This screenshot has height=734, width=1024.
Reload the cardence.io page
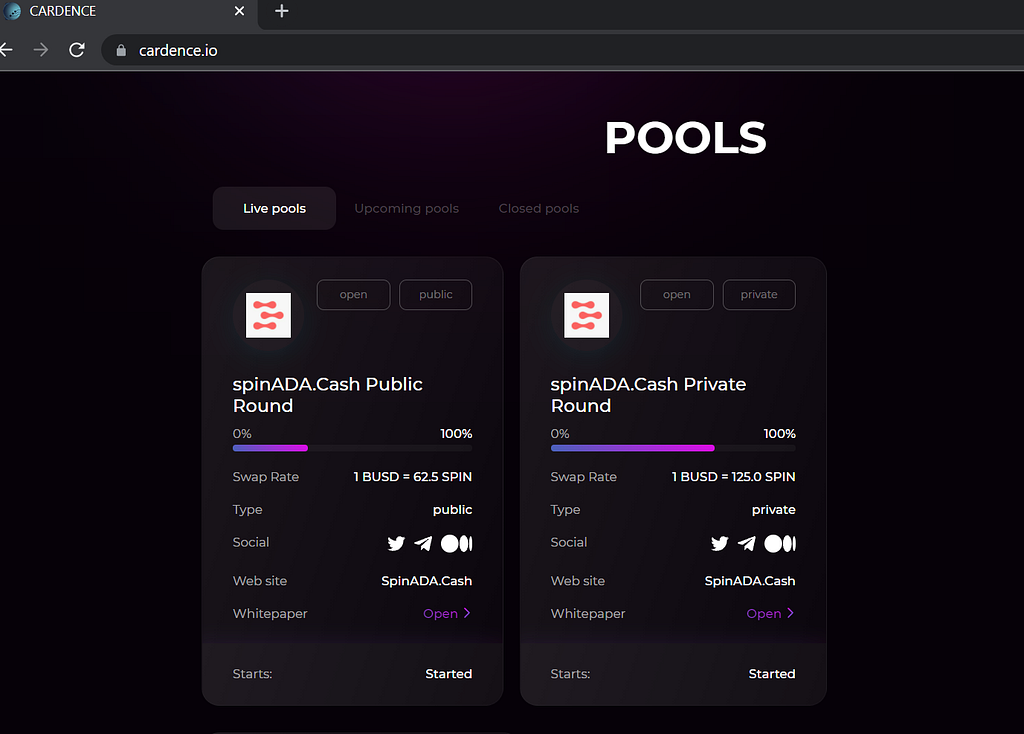(x=77, y=50)
